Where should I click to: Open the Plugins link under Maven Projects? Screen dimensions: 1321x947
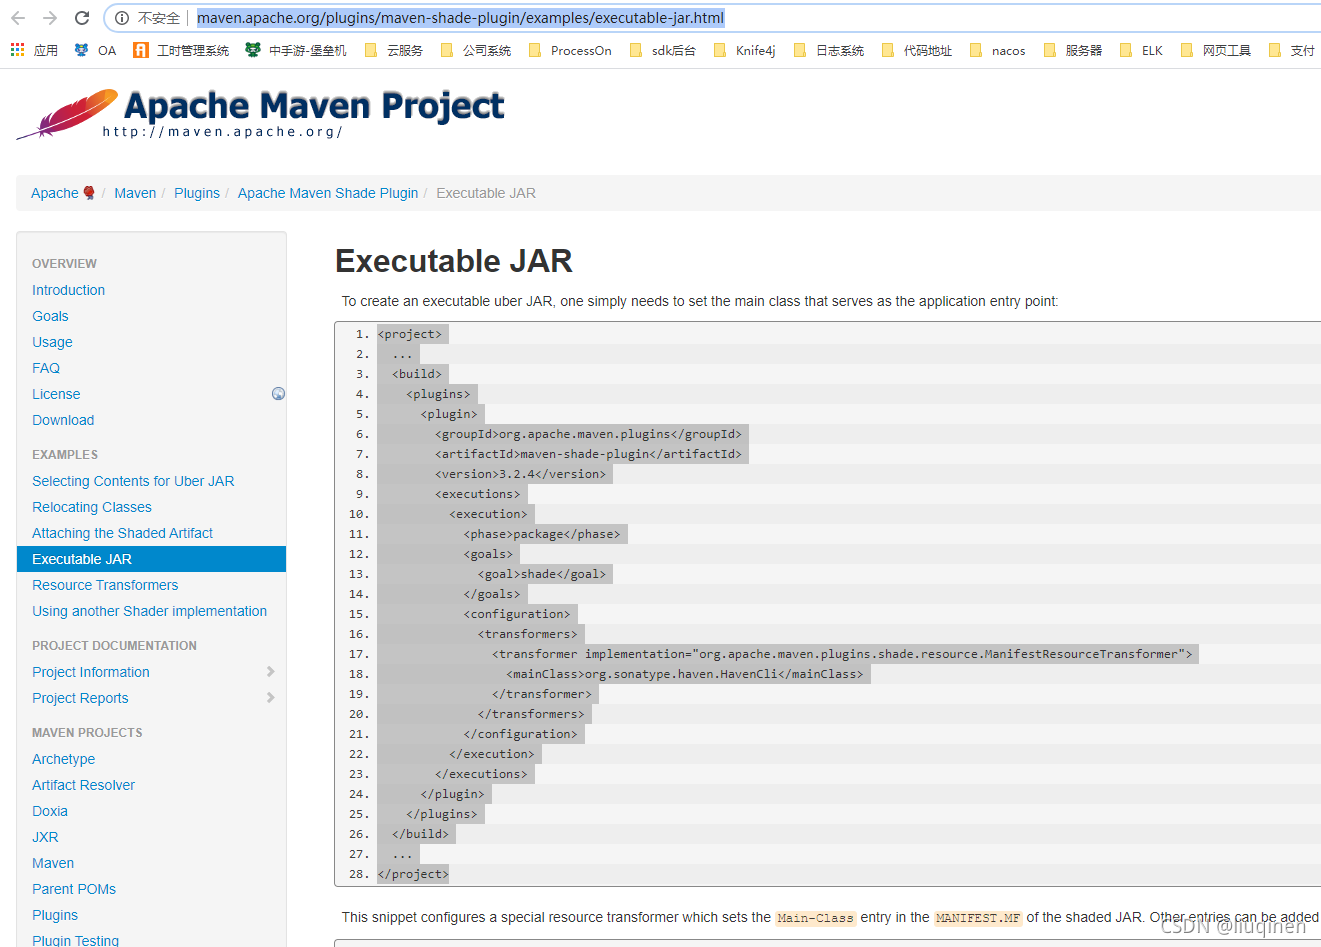(55, 915)
